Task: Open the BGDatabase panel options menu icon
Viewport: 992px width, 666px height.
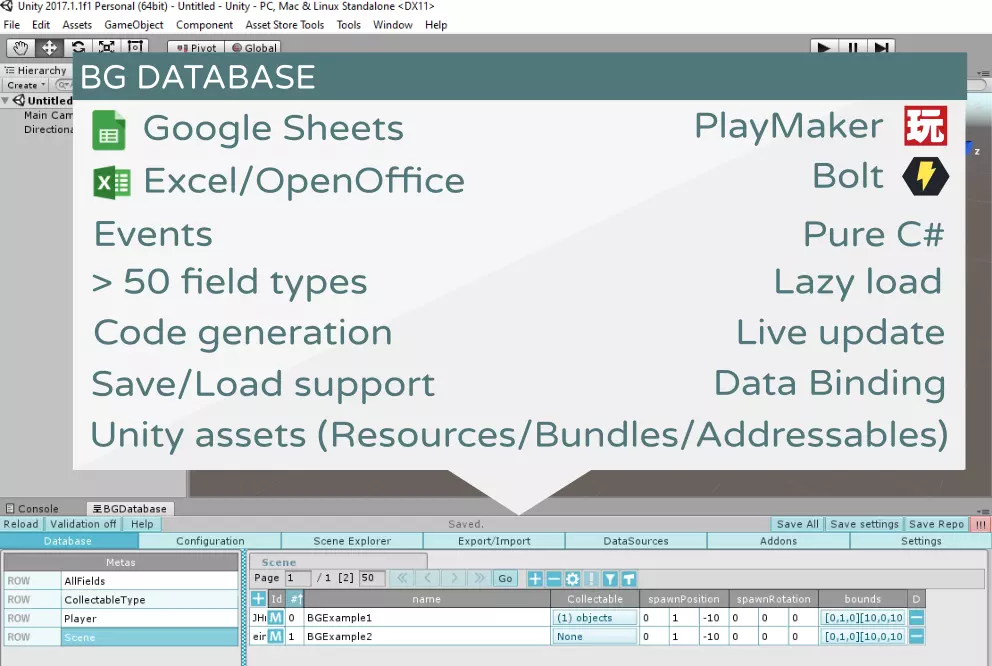Action: click(983, 510)
